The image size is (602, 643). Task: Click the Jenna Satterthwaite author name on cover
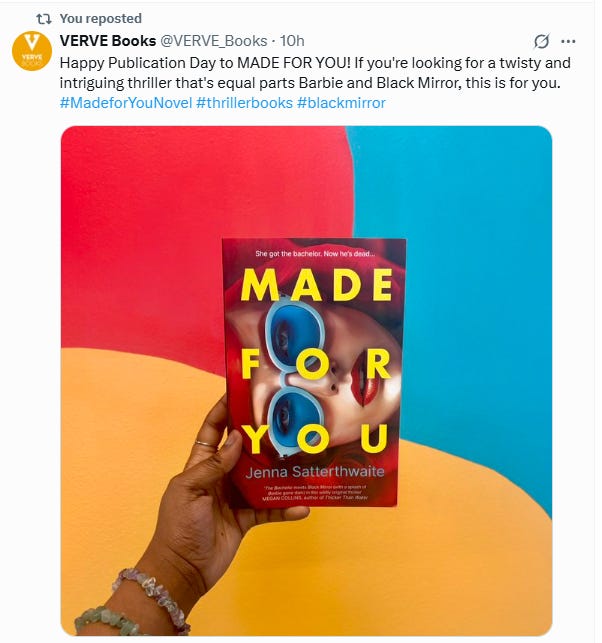[315, 472]
